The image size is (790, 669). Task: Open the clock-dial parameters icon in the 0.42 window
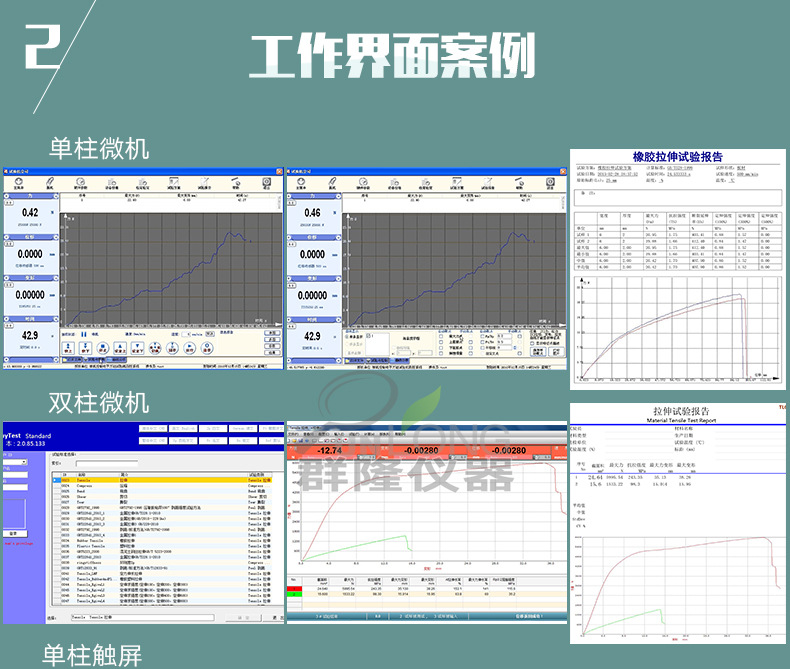[x=80, y=181]
